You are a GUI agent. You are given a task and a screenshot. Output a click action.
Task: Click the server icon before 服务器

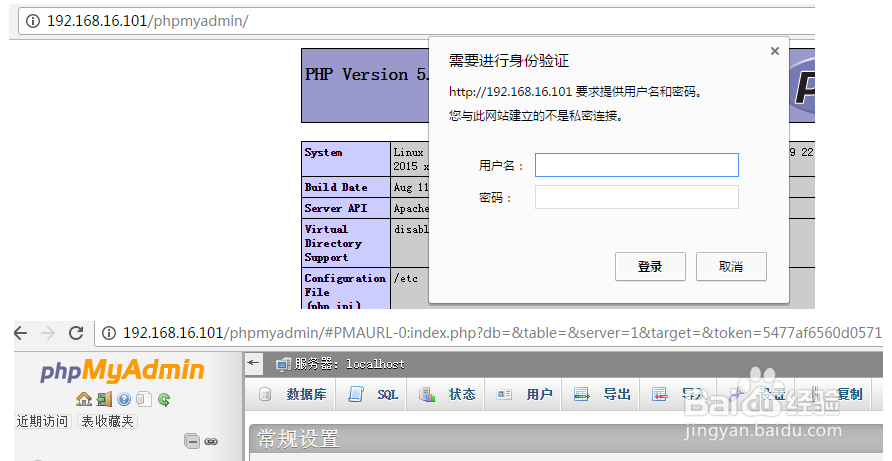[x=283, y=364]
